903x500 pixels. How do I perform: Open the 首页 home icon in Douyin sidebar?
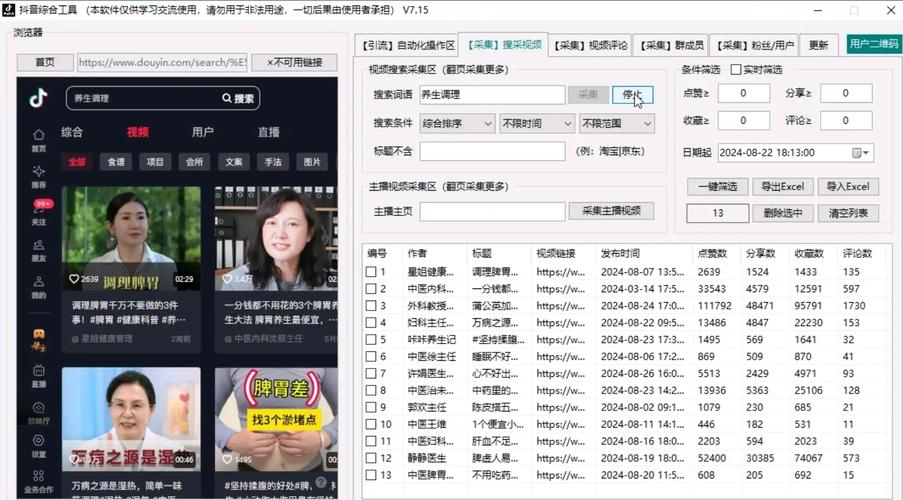pyautogui.click(x=39, y=135)
